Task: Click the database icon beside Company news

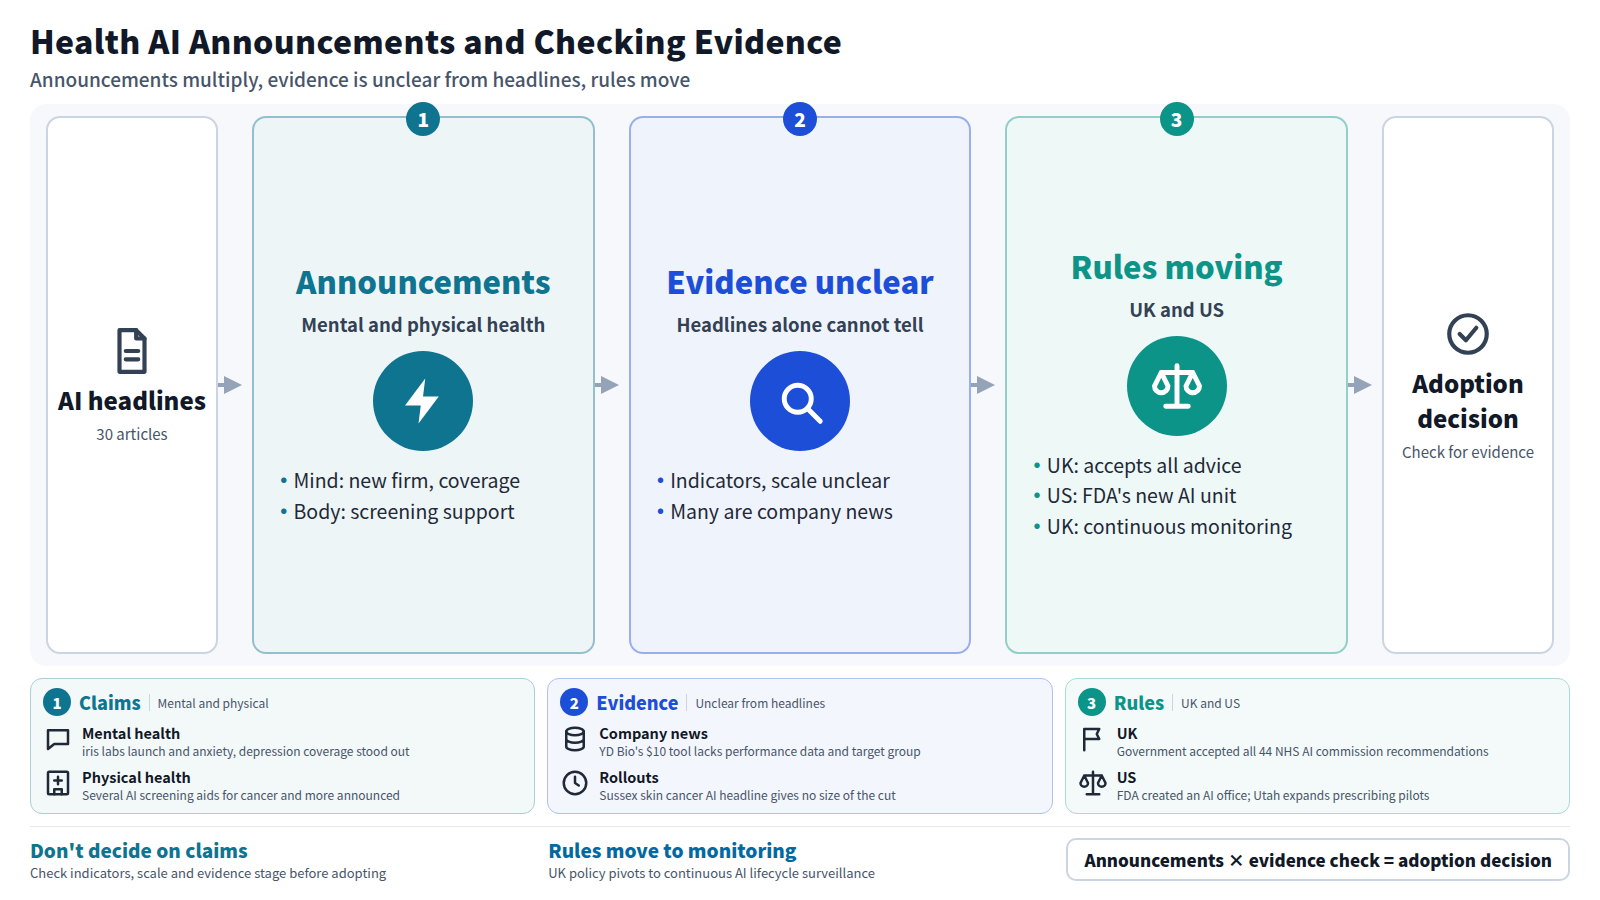Action: click(x=575, y=739)
